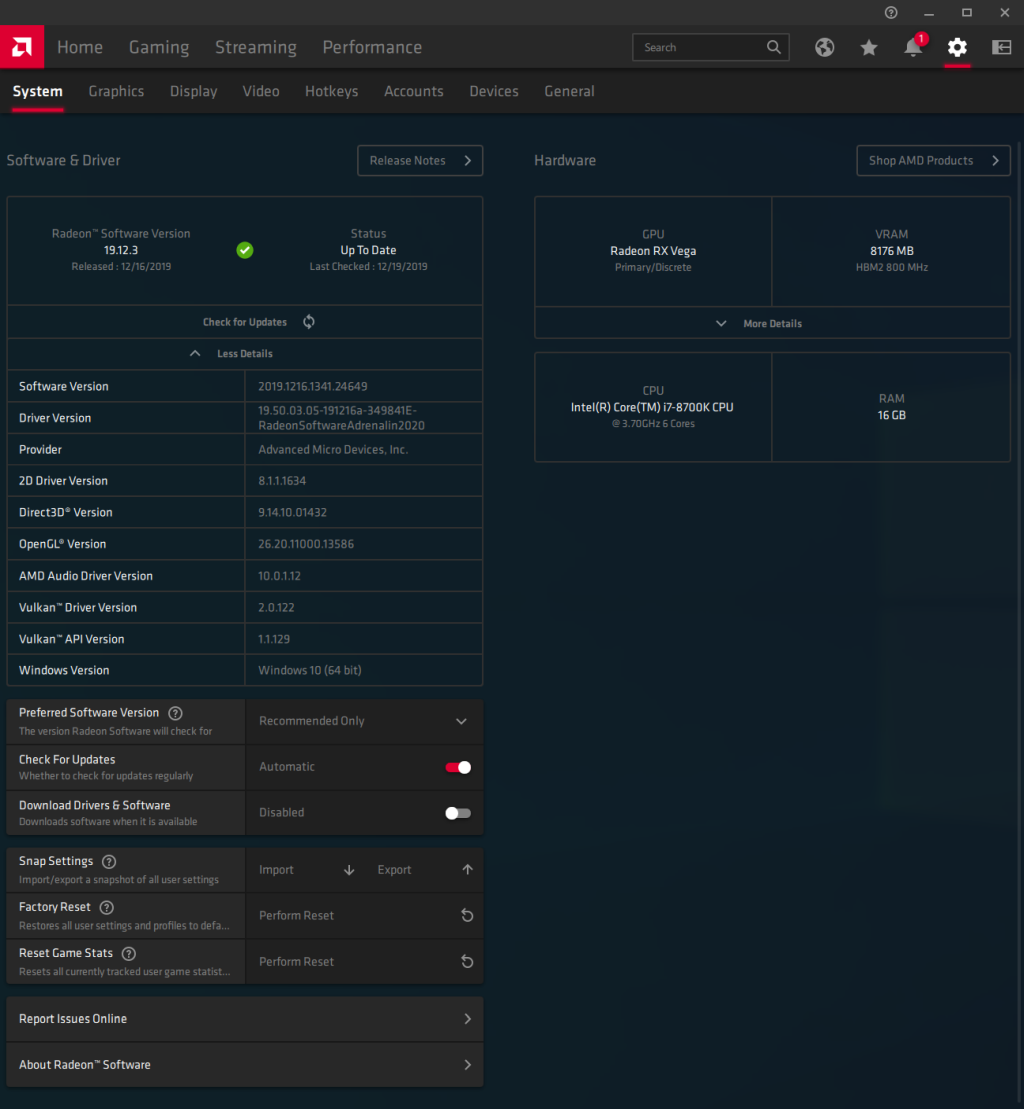Click the green up-to-date checkmark icon
This screenshot has width=1024, height=1109.
245,250
